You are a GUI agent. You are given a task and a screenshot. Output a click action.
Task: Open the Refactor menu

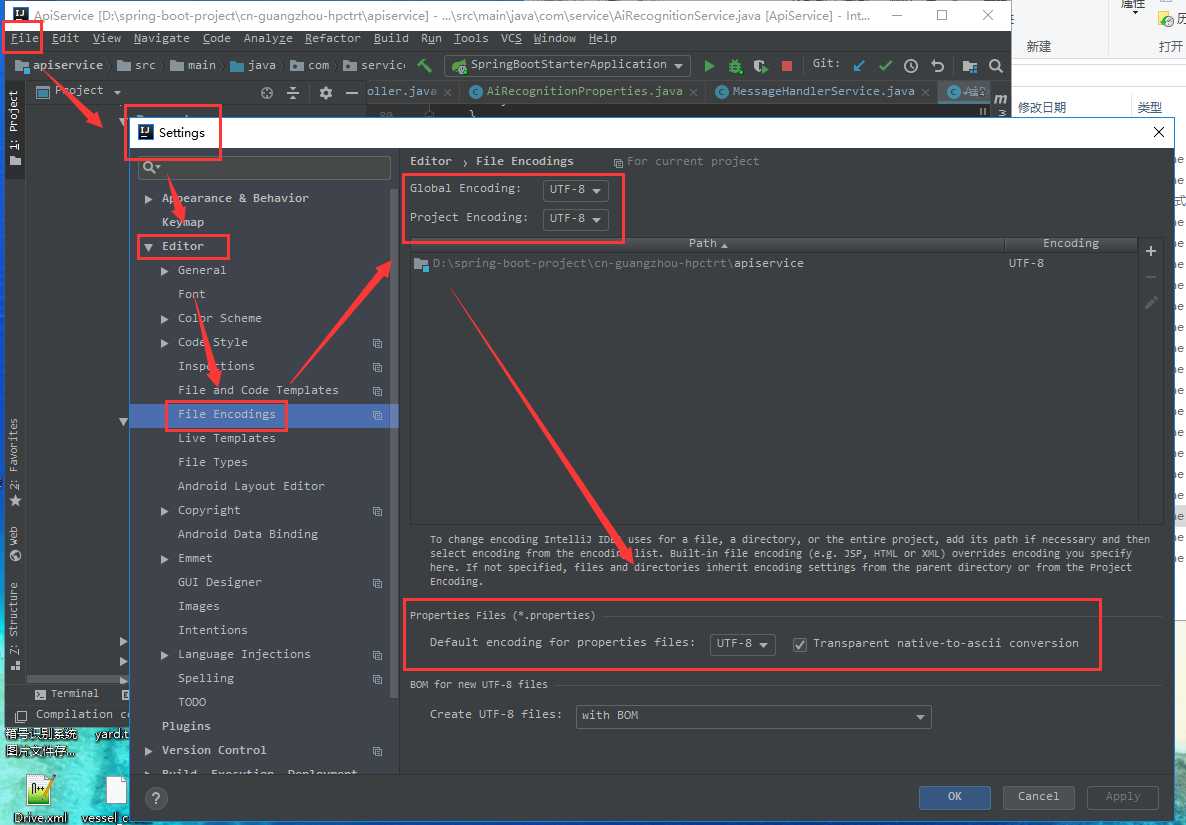point(332,38)
